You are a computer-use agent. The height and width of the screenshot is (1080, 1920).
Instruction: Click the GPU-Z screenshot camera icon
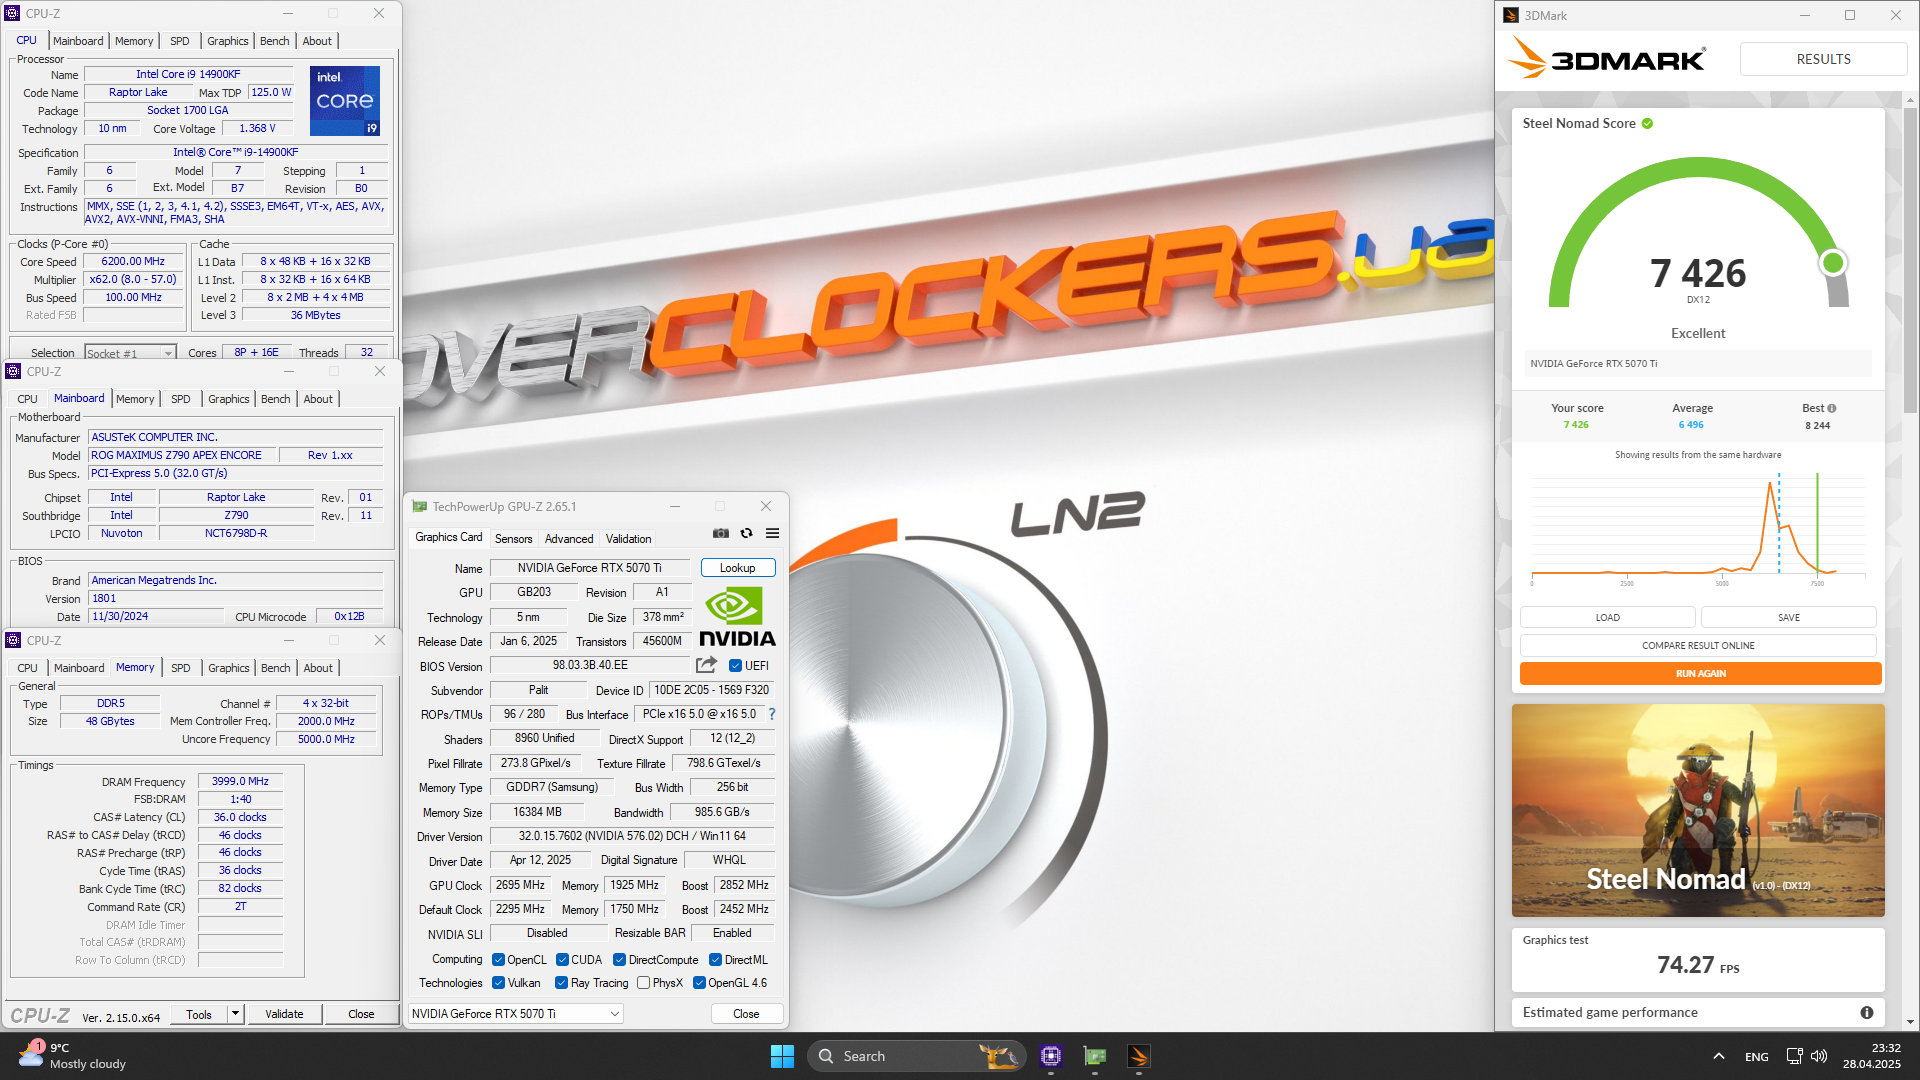pyautogui.click(x=721, y=534)
